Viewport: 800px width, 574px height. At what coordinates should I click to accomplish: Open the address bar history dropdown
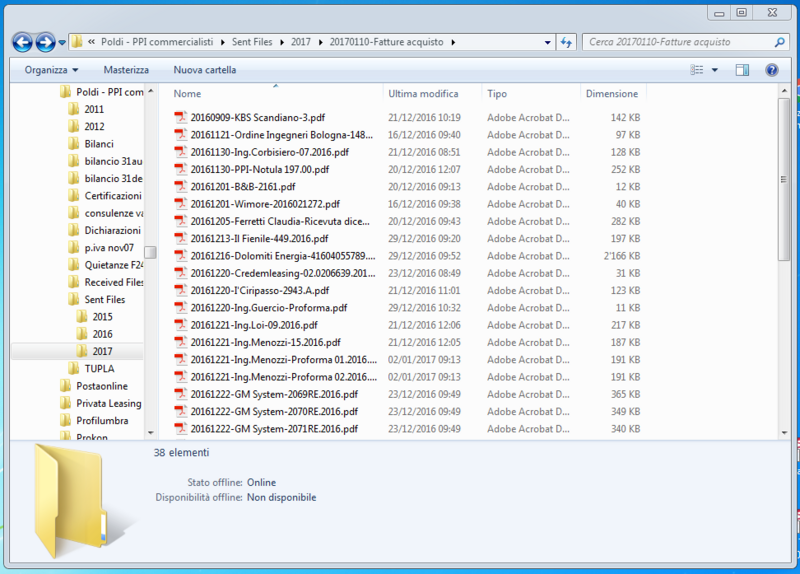(x=547, y=42)
